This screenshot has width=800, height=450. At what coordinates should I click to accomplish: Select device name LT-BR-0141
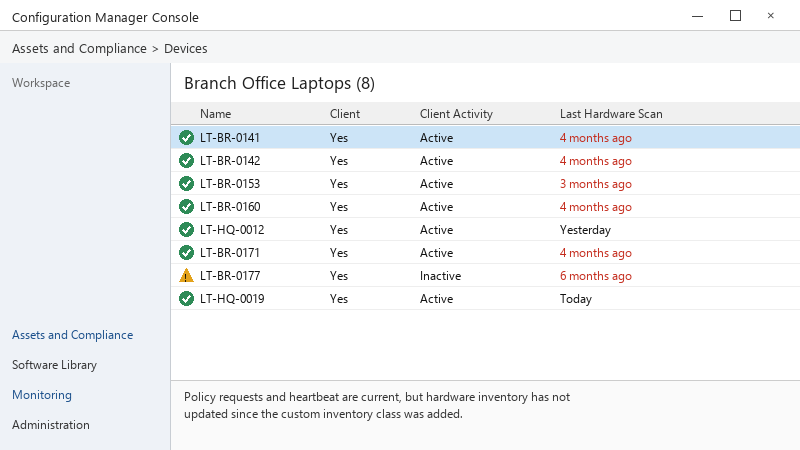click(x=230, y=138)
